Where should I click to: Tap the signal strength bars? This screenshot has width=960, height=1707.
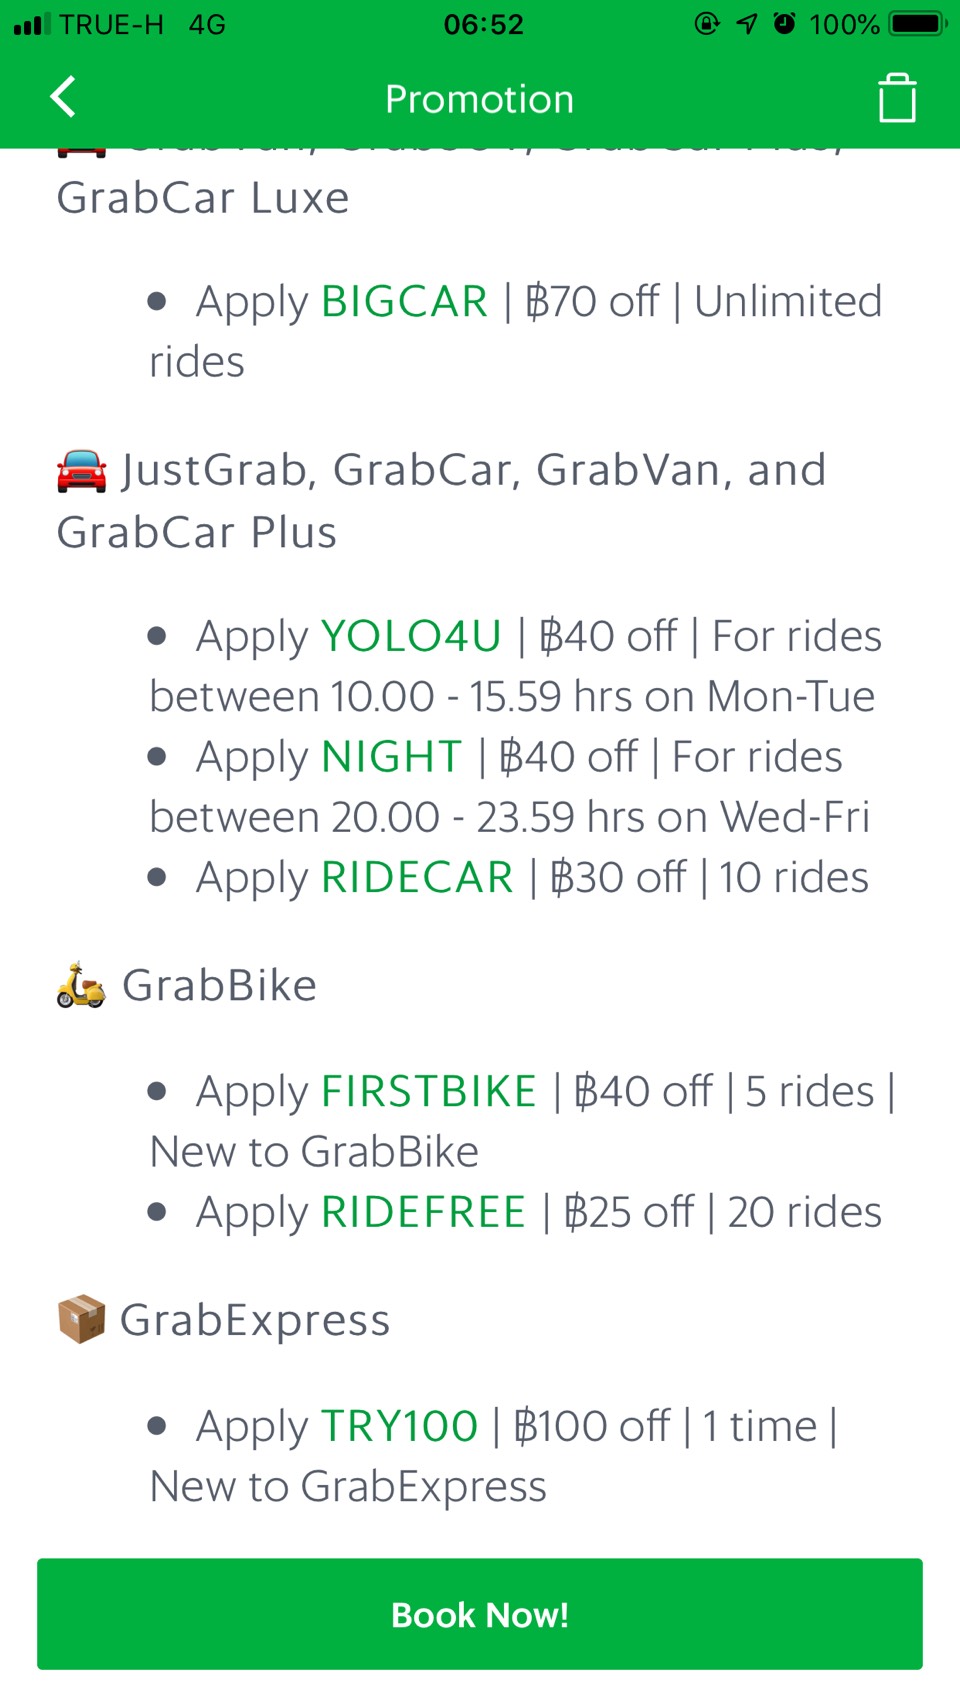[x=31, y=24]
